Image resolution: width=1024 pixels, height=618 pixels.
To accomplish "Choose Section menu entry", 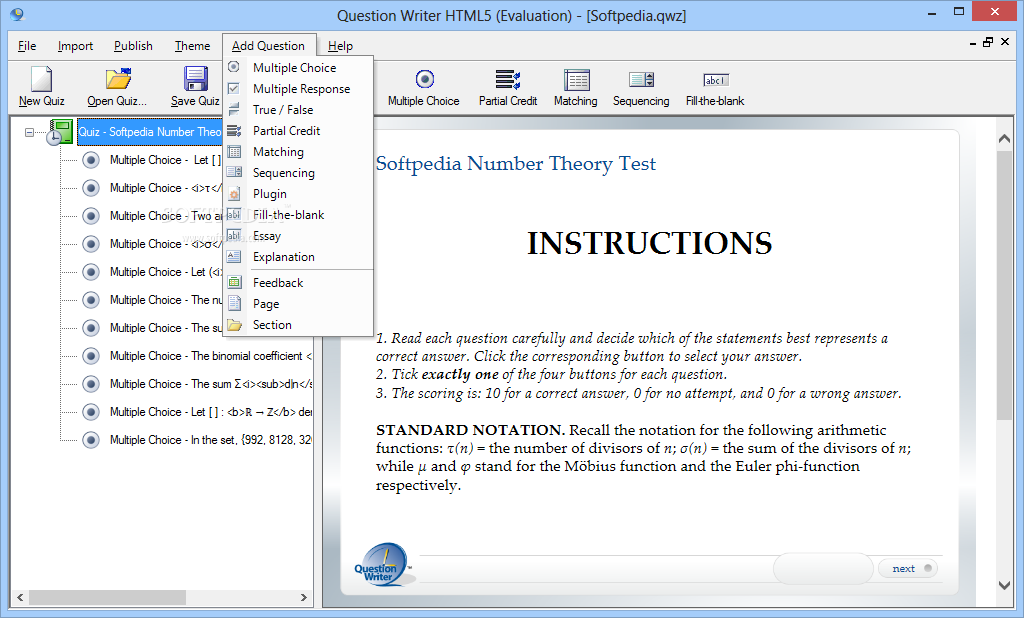I will coord(298,325).
